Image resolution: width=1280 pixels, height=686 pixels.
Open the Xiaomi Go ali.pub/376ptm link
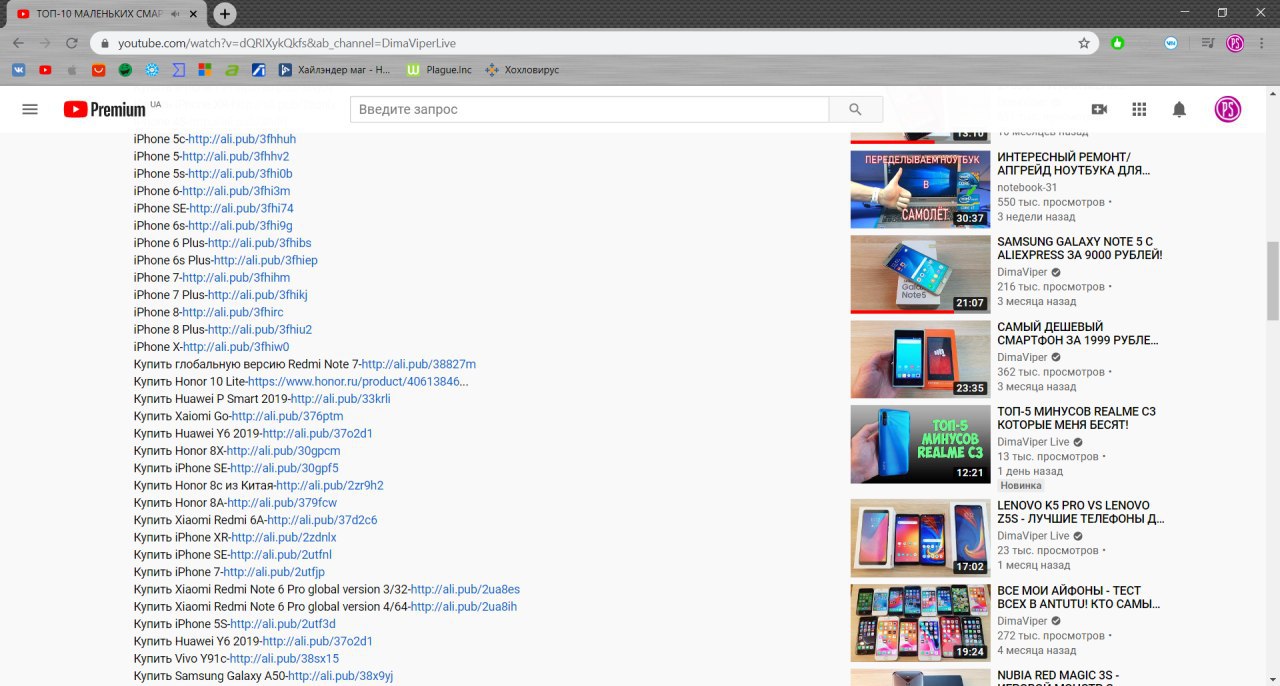coord(287,416)
